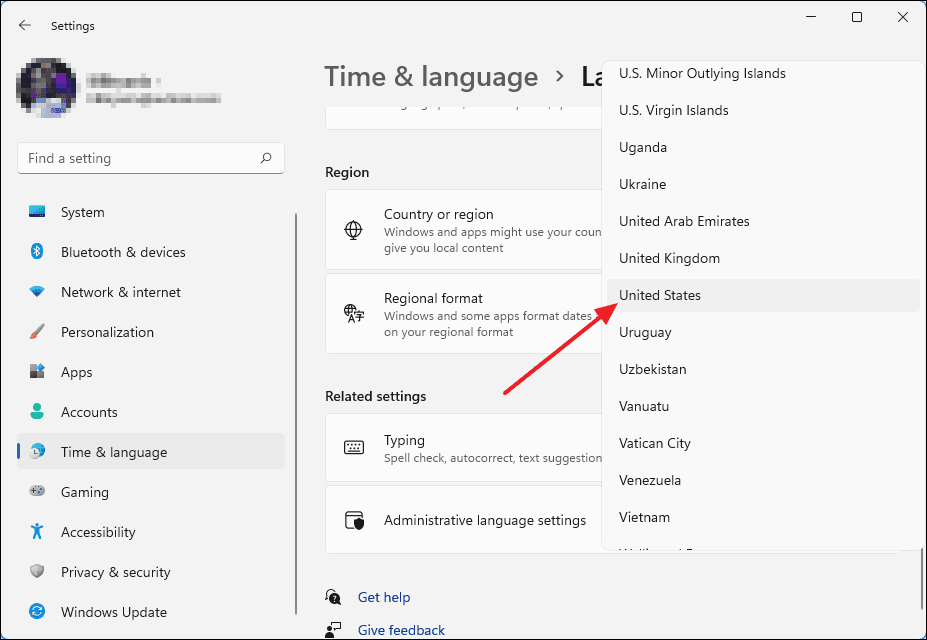
Task: Select United States from the country list
Action: click(x=660, y=295)
